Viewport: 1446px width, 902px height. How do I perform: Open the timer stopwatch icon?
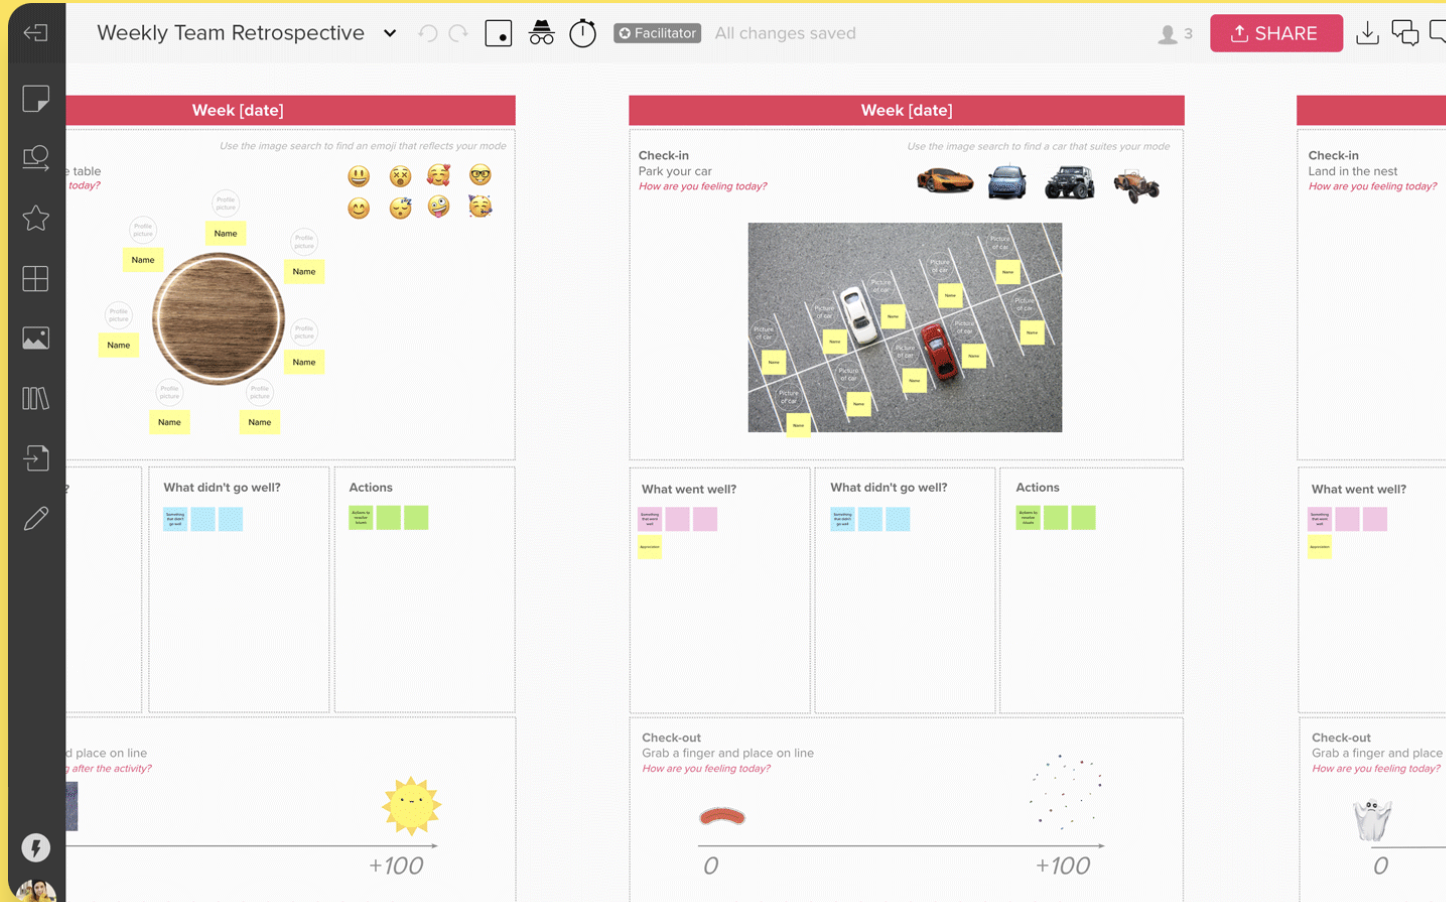click(x=582, y=33)
